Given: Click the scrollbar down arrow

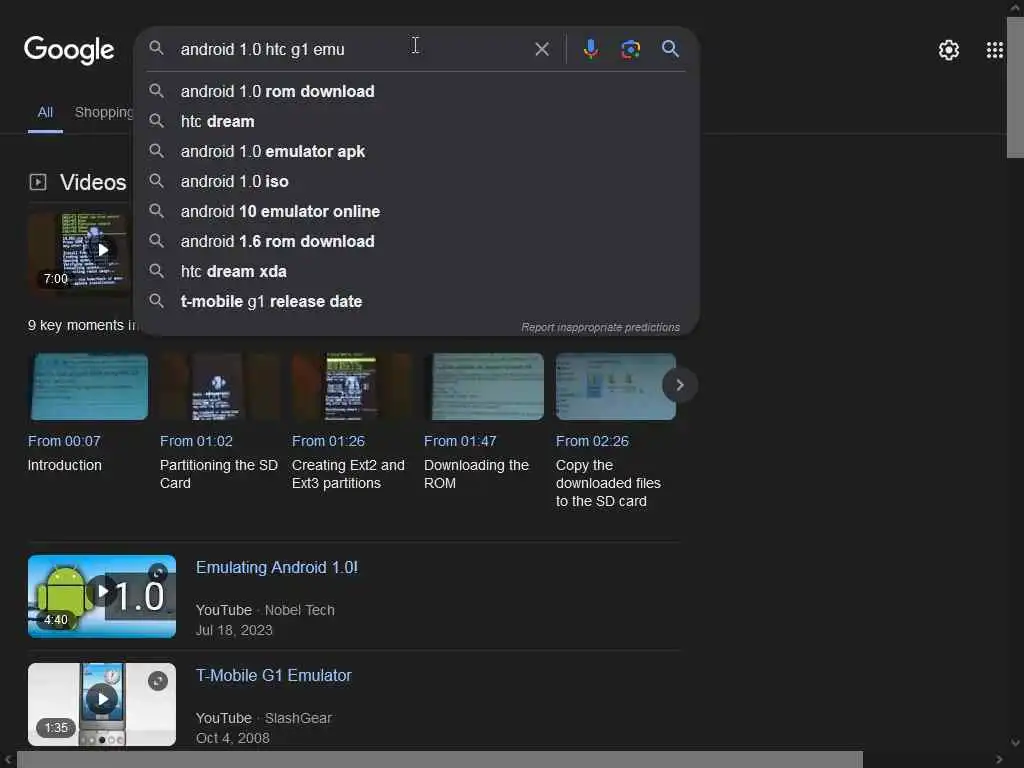Looking at the screenshot, I should tap(1015, 743).
